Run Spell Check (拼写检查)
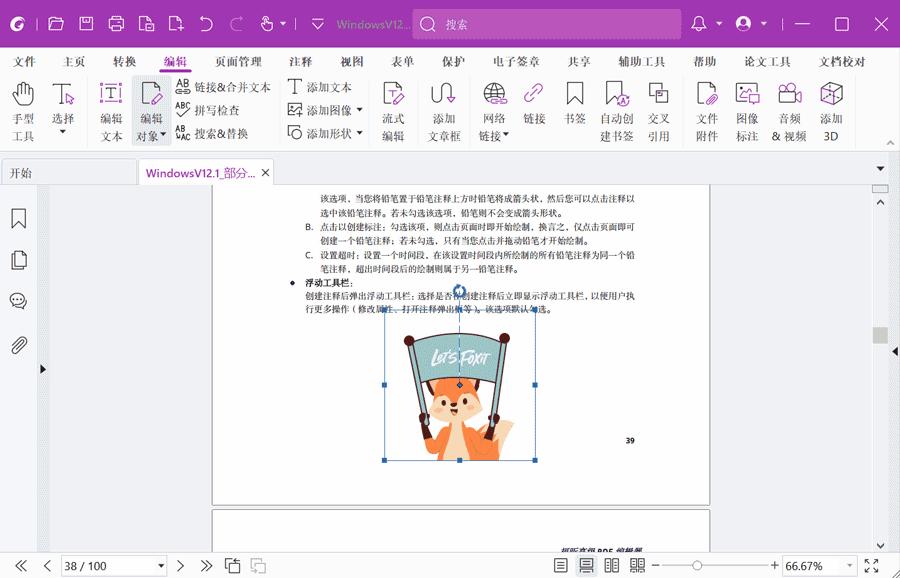Image resolution: width=900 pixels, height=578 pixels. click(207, 110)
